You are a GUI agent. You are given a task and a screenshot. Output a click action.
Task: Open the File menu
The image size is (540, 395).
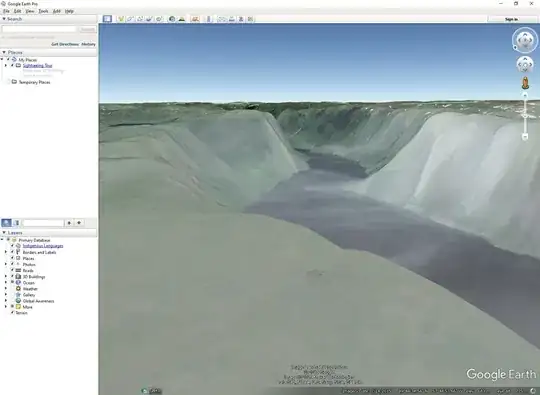click(6, 11)
